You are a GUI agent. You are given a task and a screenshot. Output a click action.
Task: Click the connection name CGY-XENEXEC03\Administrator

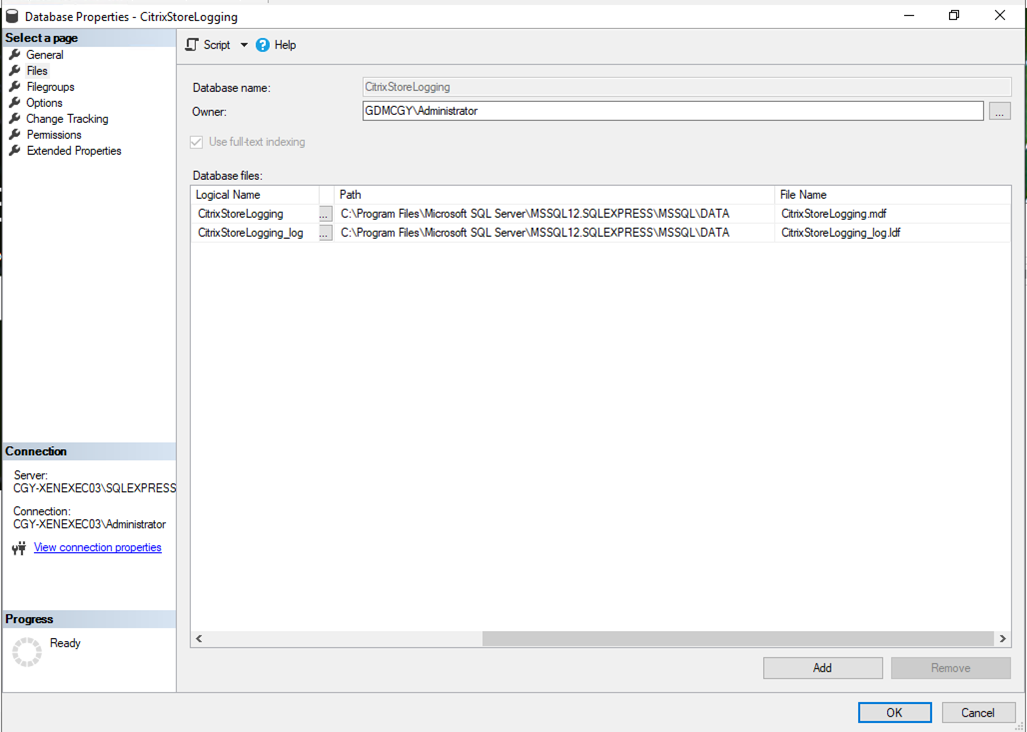click(90, 524)
